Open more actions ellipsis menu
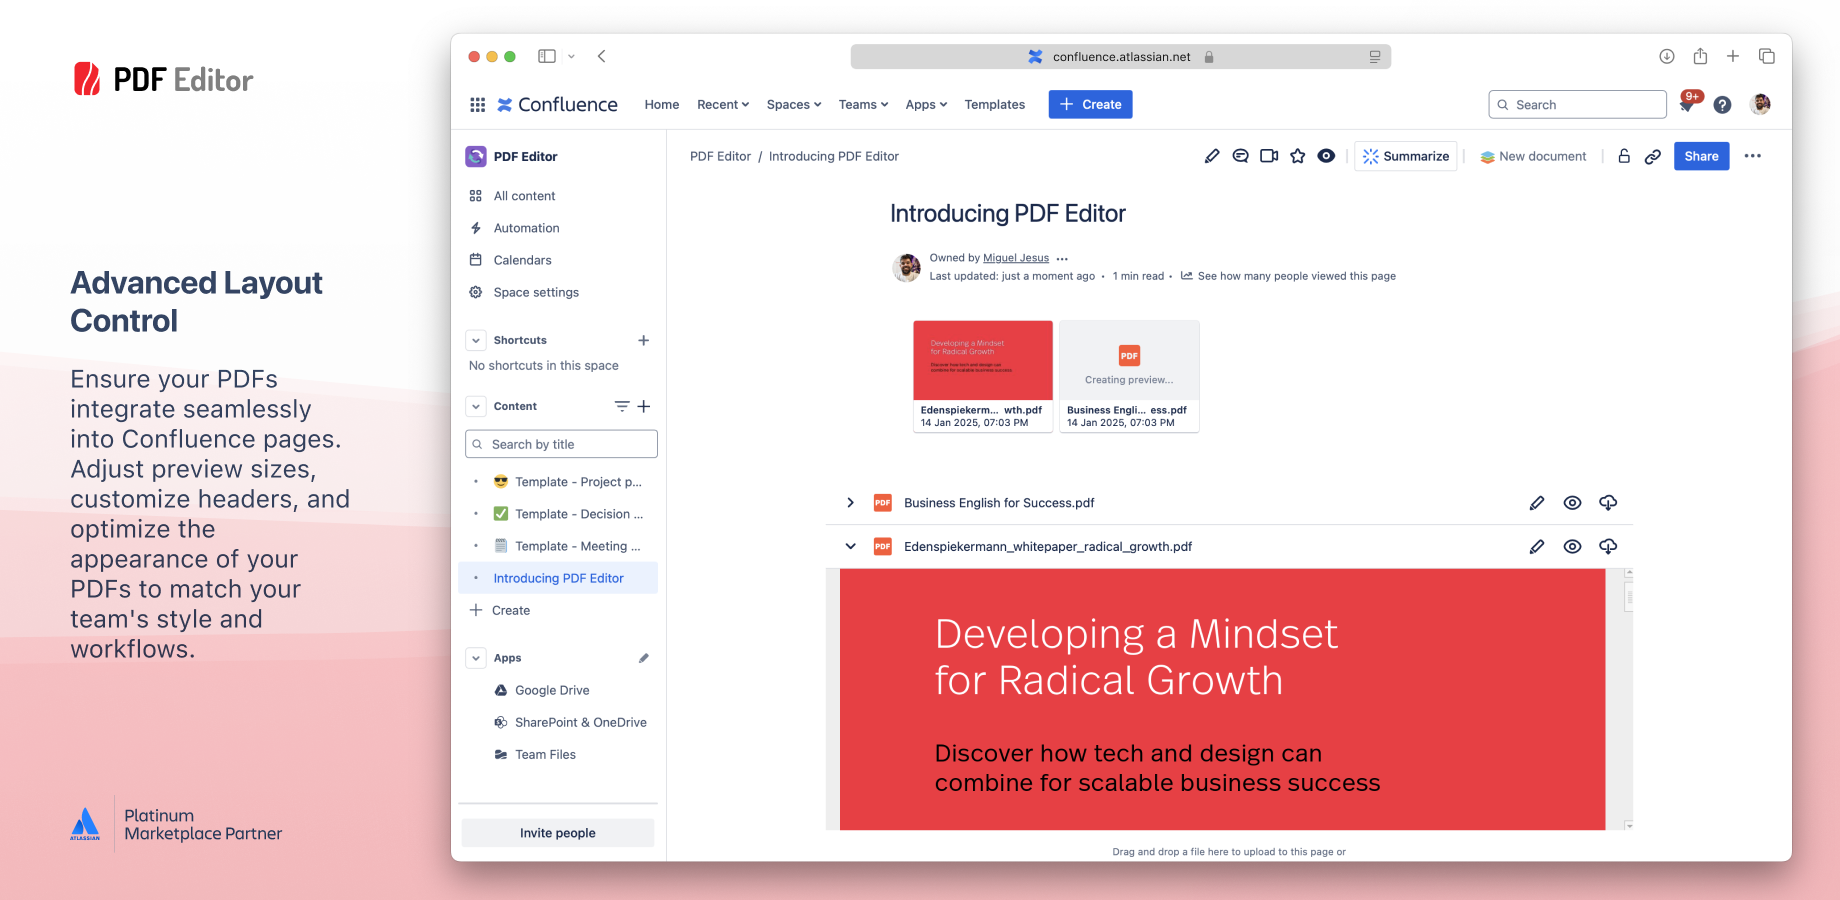This screenshot has width=1840, height=900. (1752, 156)
